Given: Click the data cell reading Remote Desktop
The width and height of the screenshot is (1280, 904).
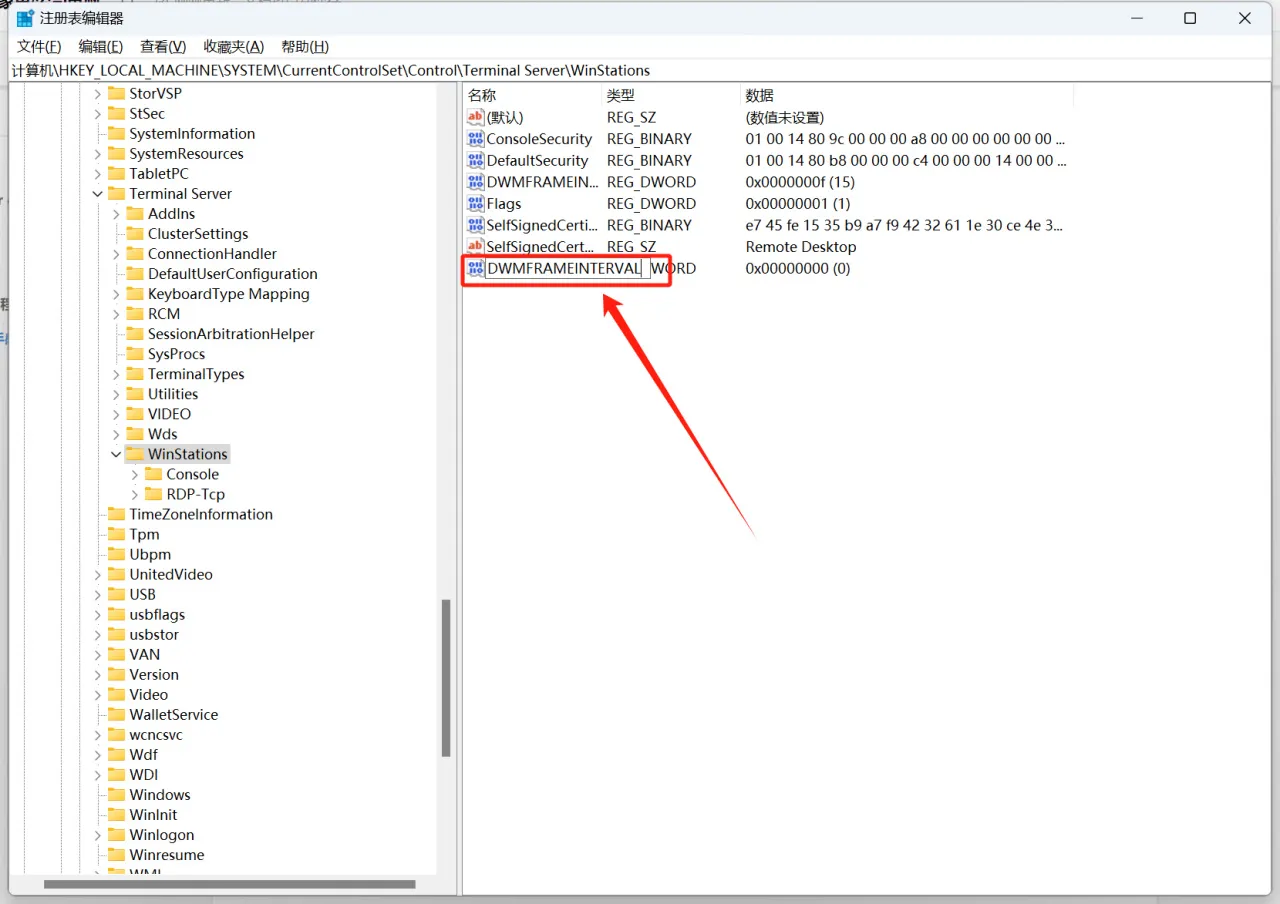Looking at the screenshot, I should [x=801, y=247].
